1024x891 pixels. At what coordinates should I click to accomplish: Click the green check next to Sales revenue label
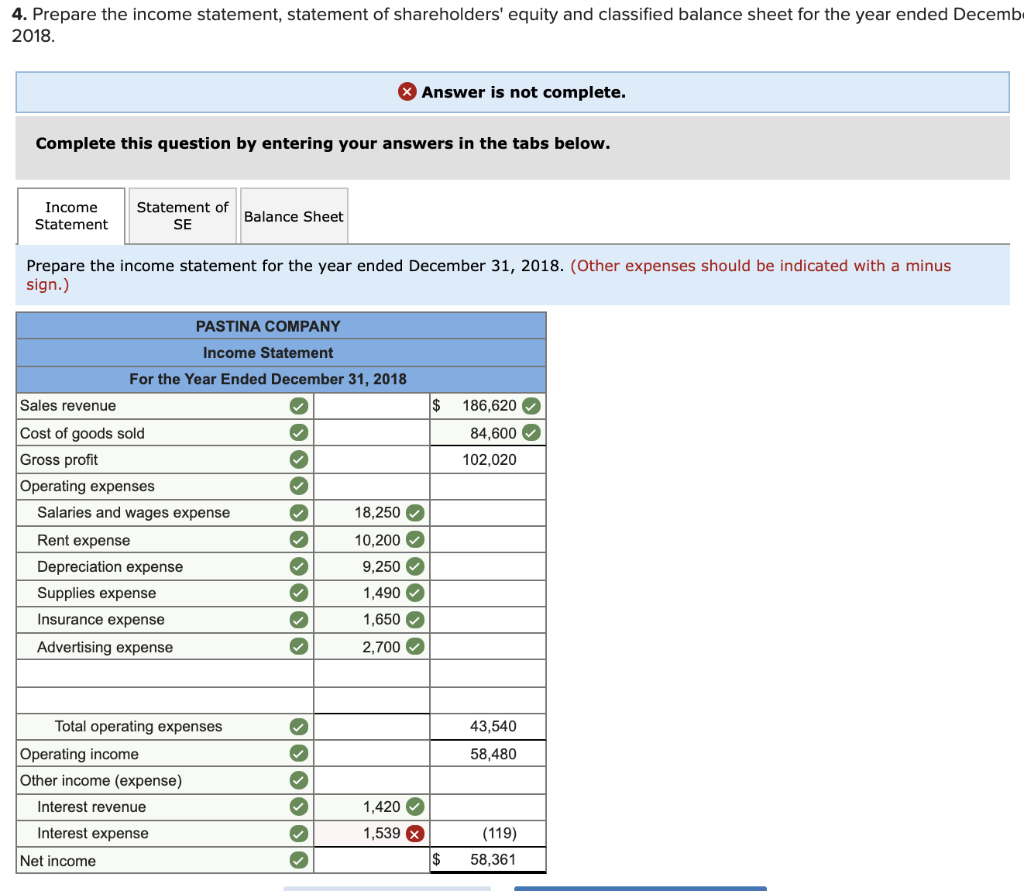[299, 406]
